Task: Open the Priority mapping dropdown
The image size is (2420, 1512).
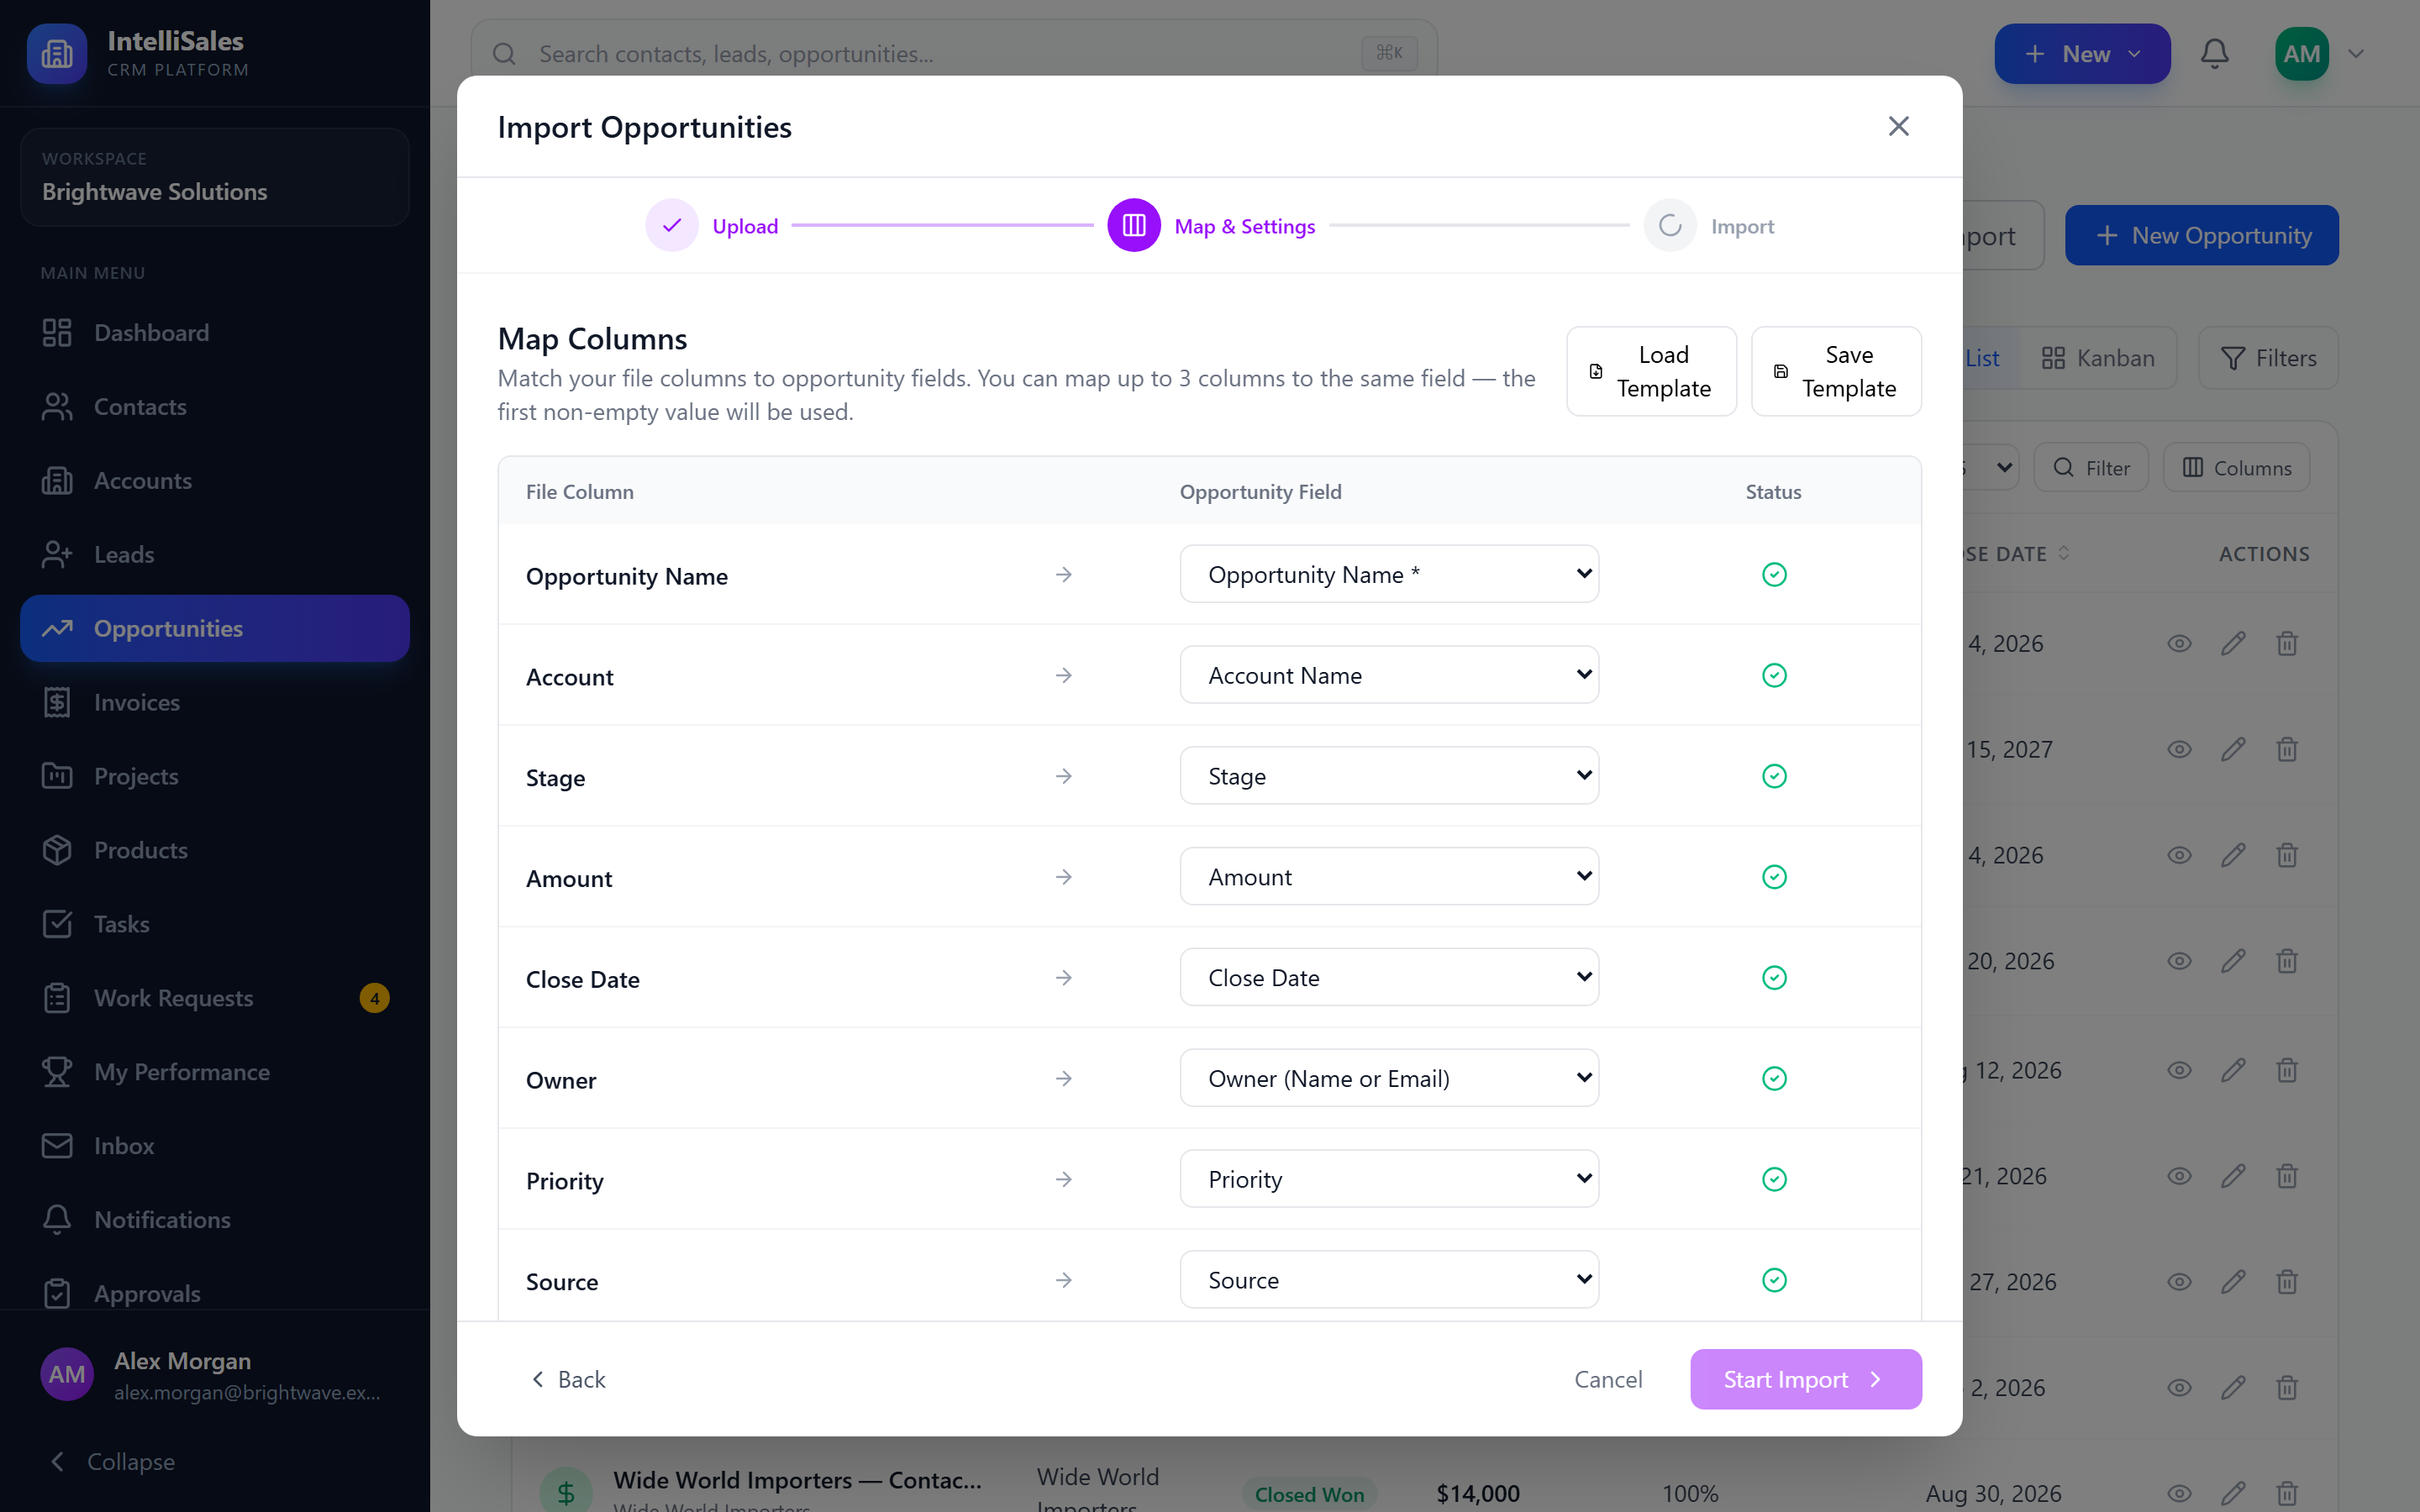Action: [x=1389, y=1179]
